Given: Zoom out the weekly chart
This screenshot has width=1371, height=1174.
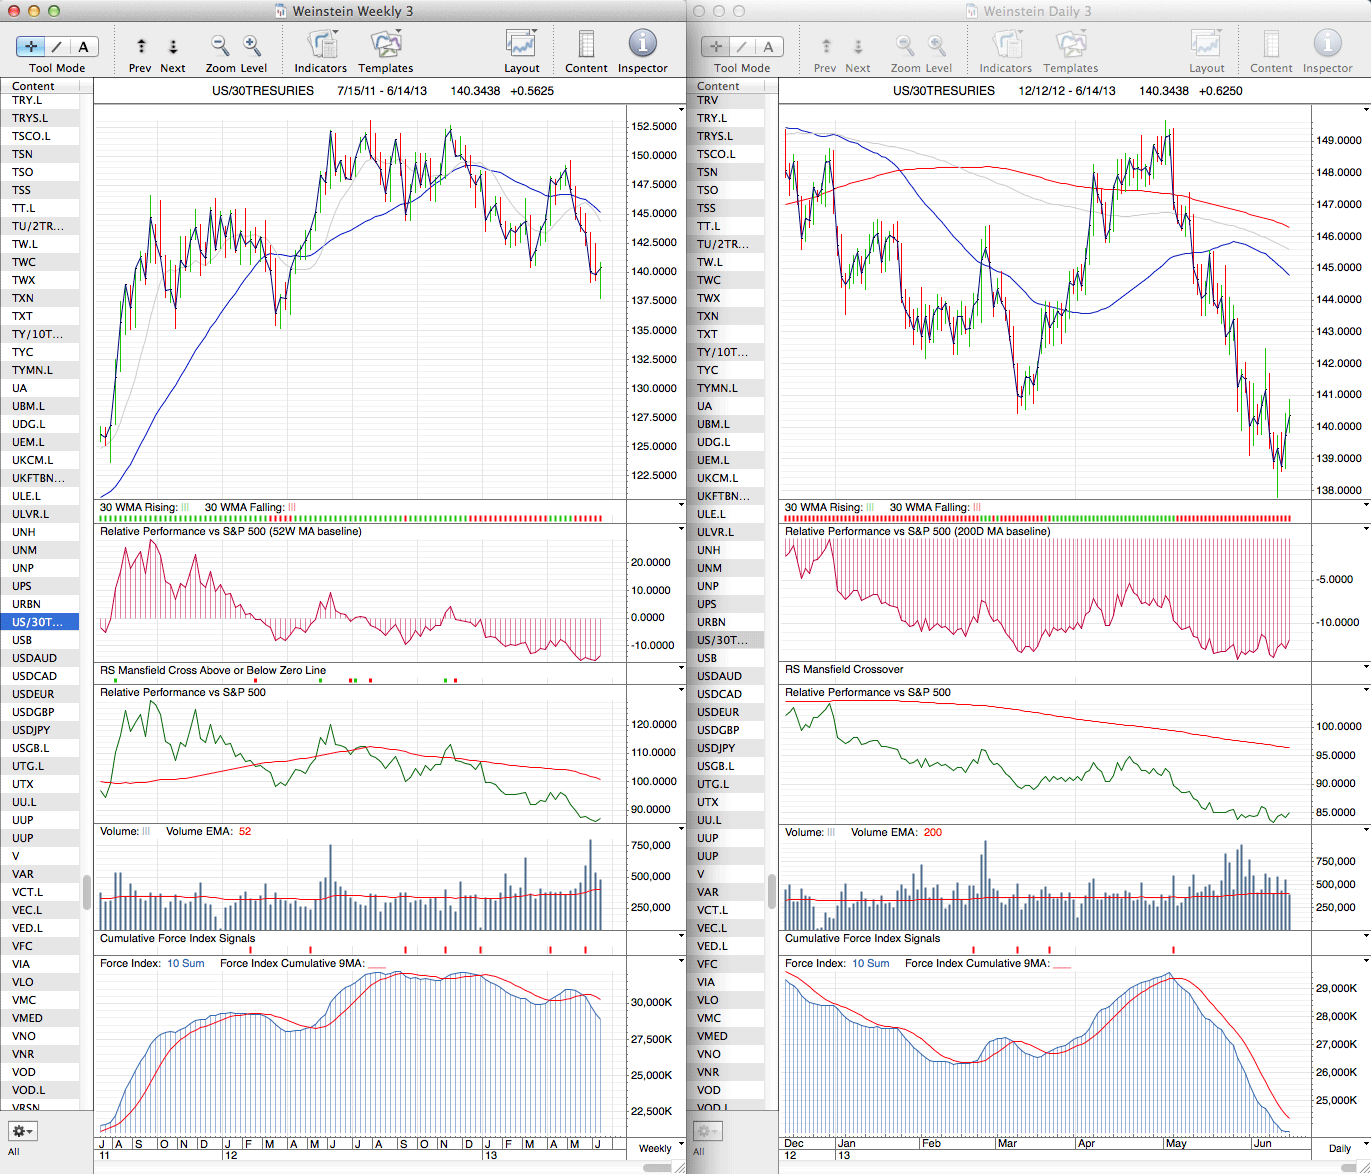Looking at the screenshot, I should 220,46.
